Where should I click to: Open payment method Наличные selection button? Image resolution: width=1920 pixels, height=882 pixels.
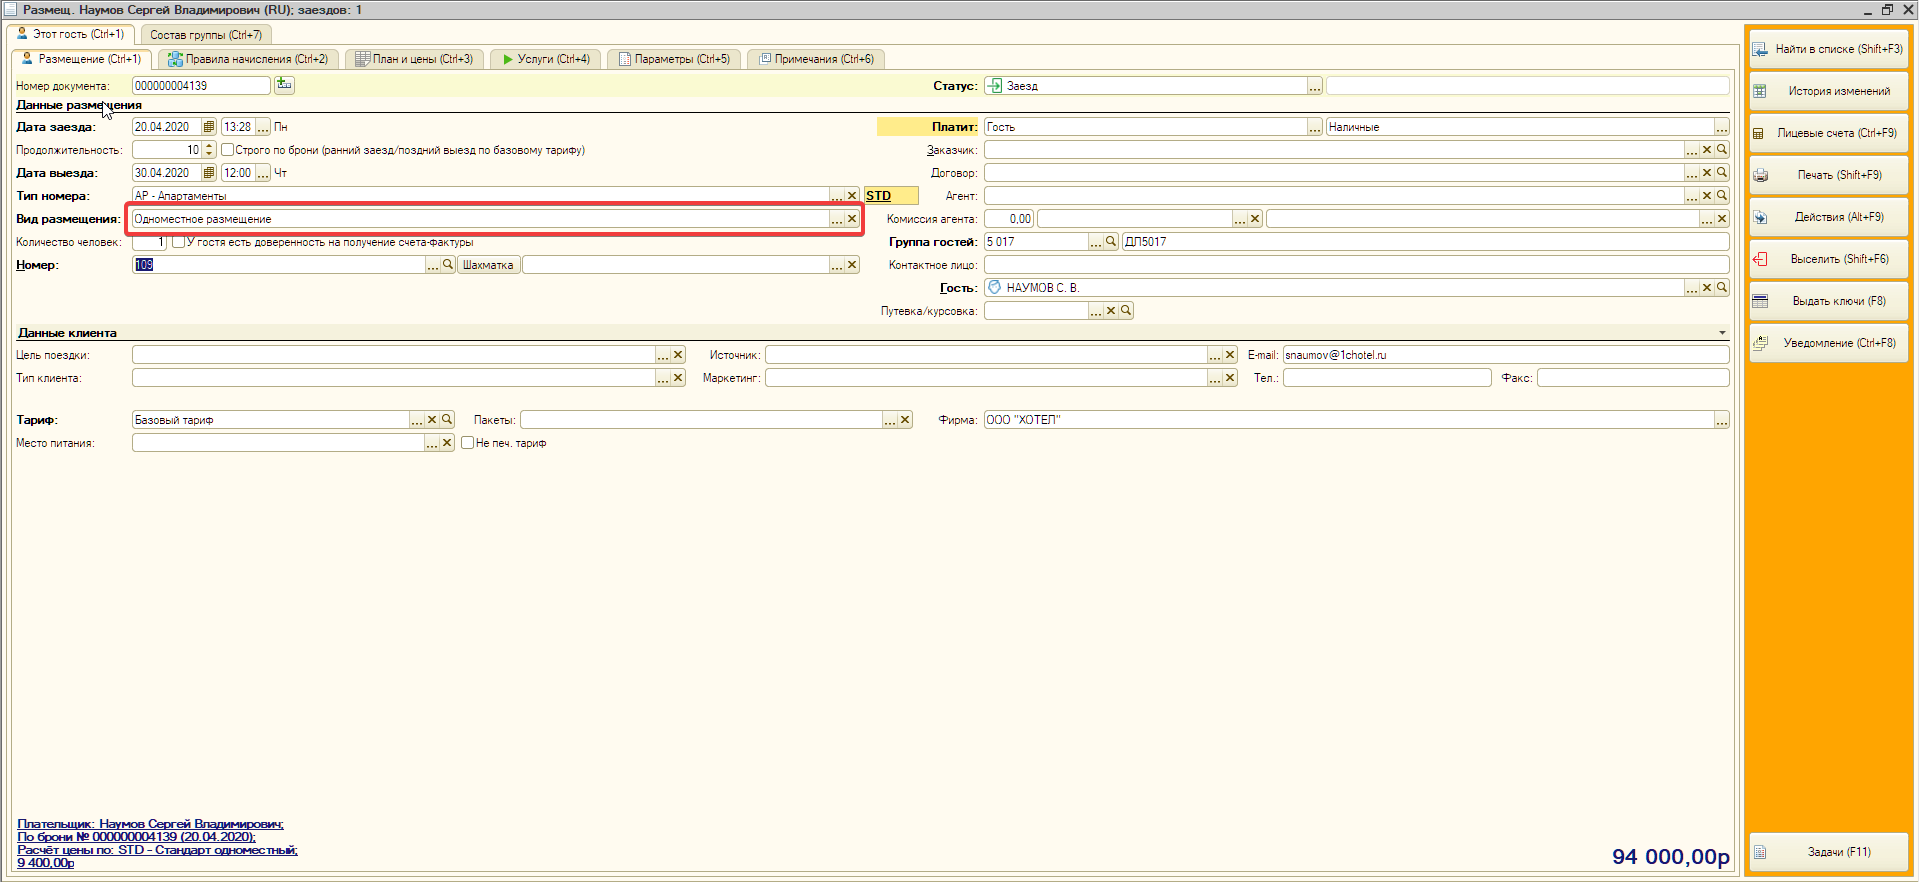coord(1722,127)
